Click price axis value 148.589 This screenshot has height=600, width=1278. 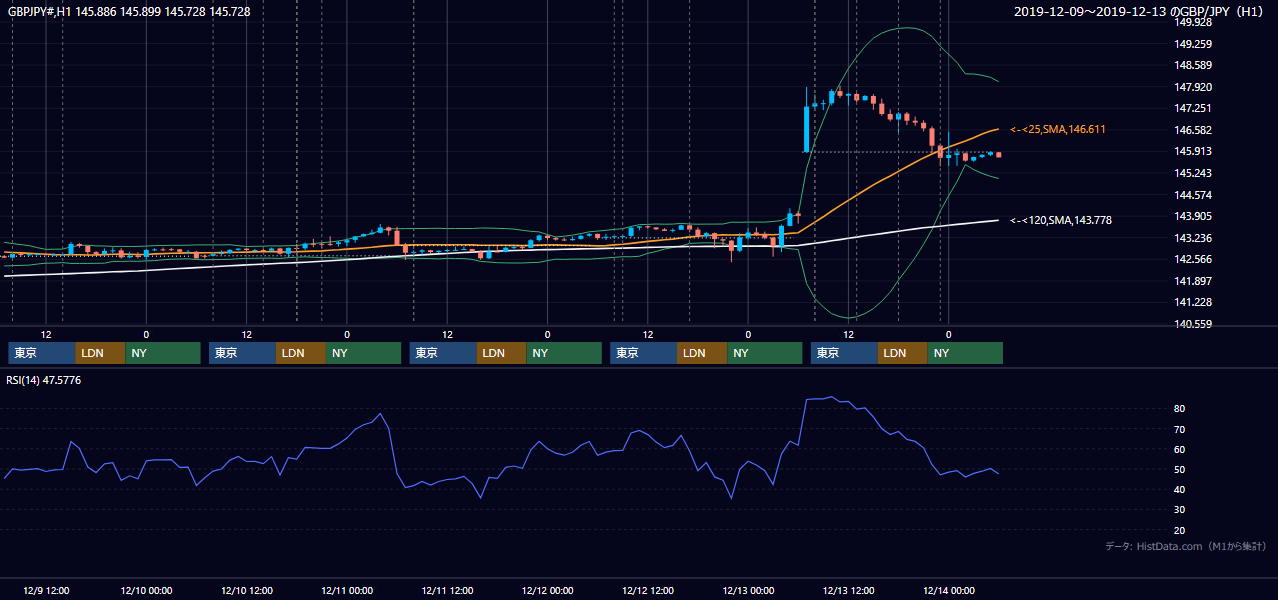[x=1192, y=66]
